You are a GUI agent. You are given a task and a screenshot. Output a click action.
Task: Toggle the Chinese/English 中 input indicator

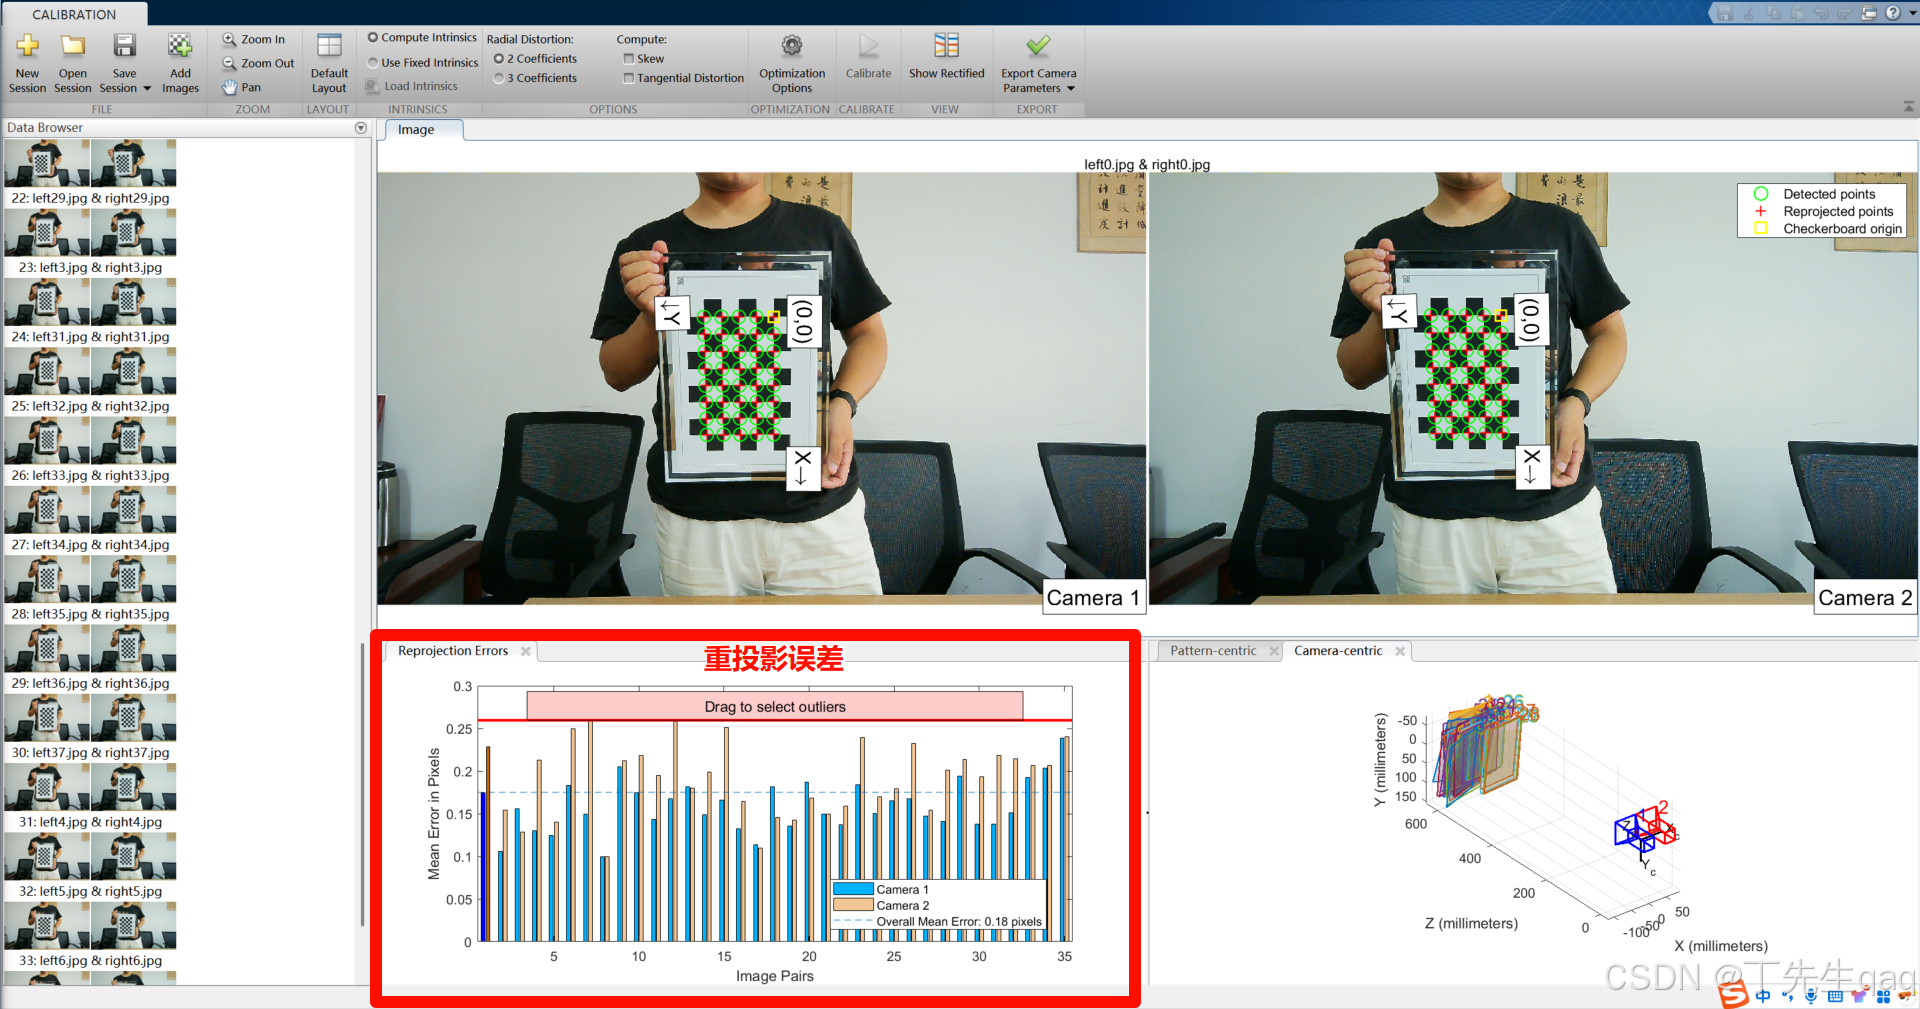[1762, 996]
